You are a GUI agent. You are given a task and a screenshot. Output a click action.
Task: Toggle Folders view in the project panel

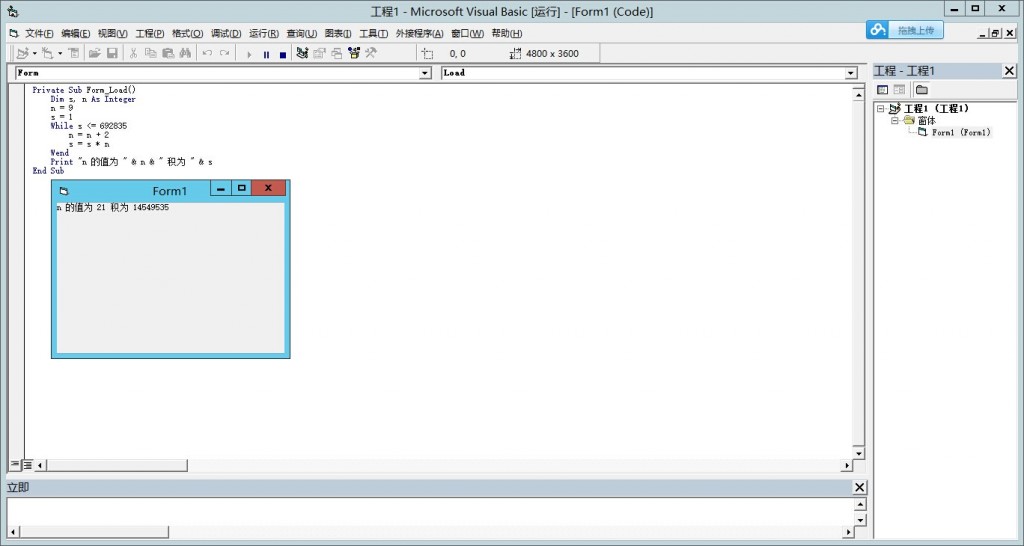(921, 90)
